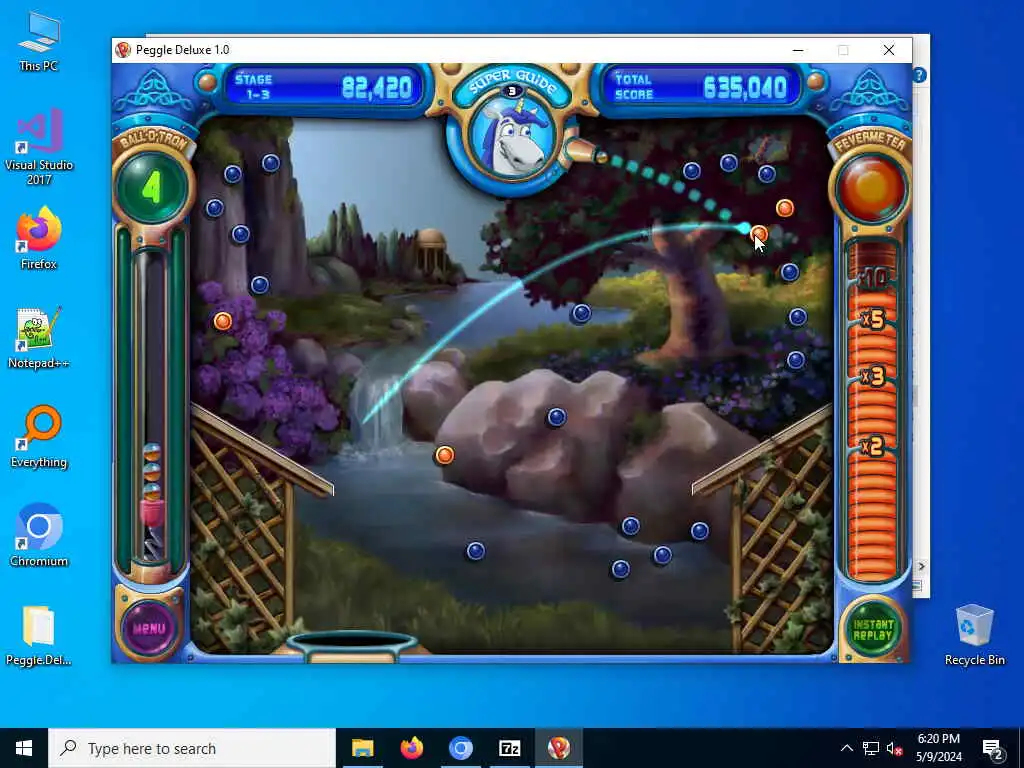The height and width of the screenshot is (768, 1024).
Task: Click the Peggle taskbar button
Action: [558, 748]
